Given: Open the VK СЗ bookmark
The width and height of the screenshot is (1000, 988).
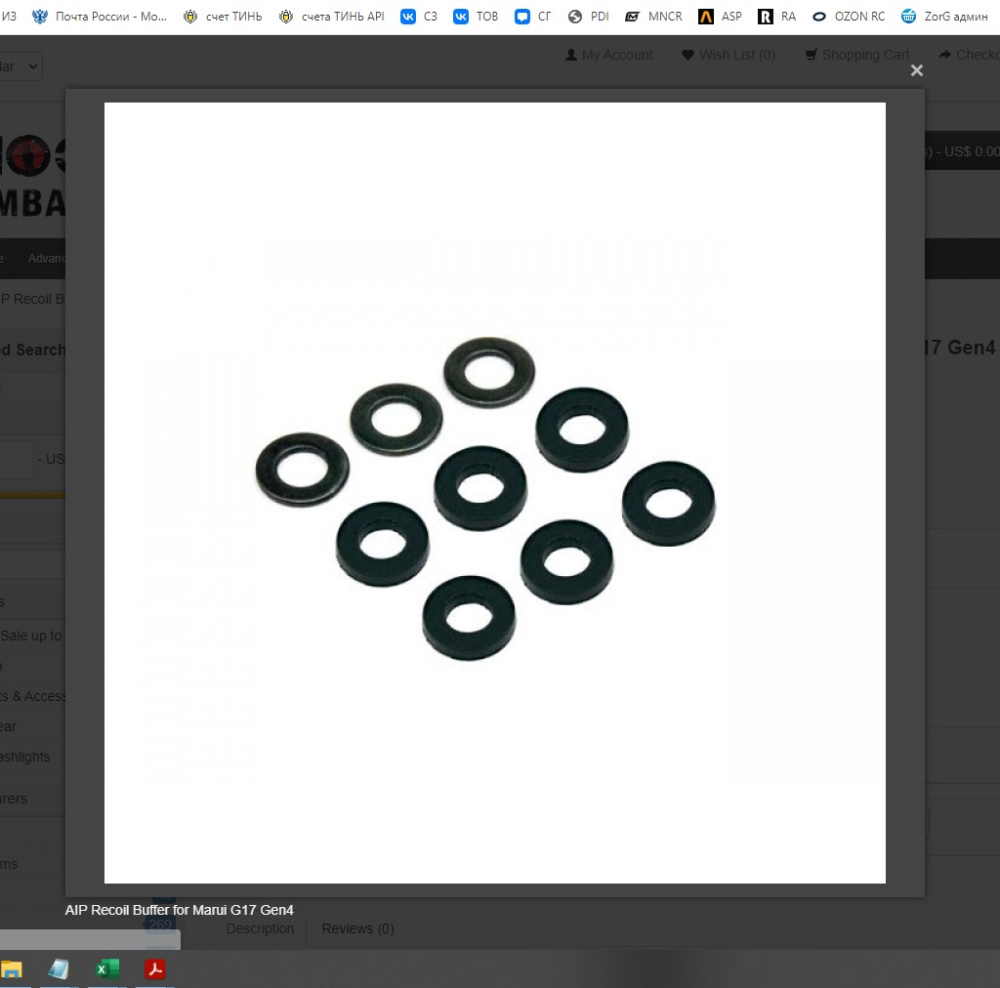Looking at the screenshot, I should [x=419, y=17].
